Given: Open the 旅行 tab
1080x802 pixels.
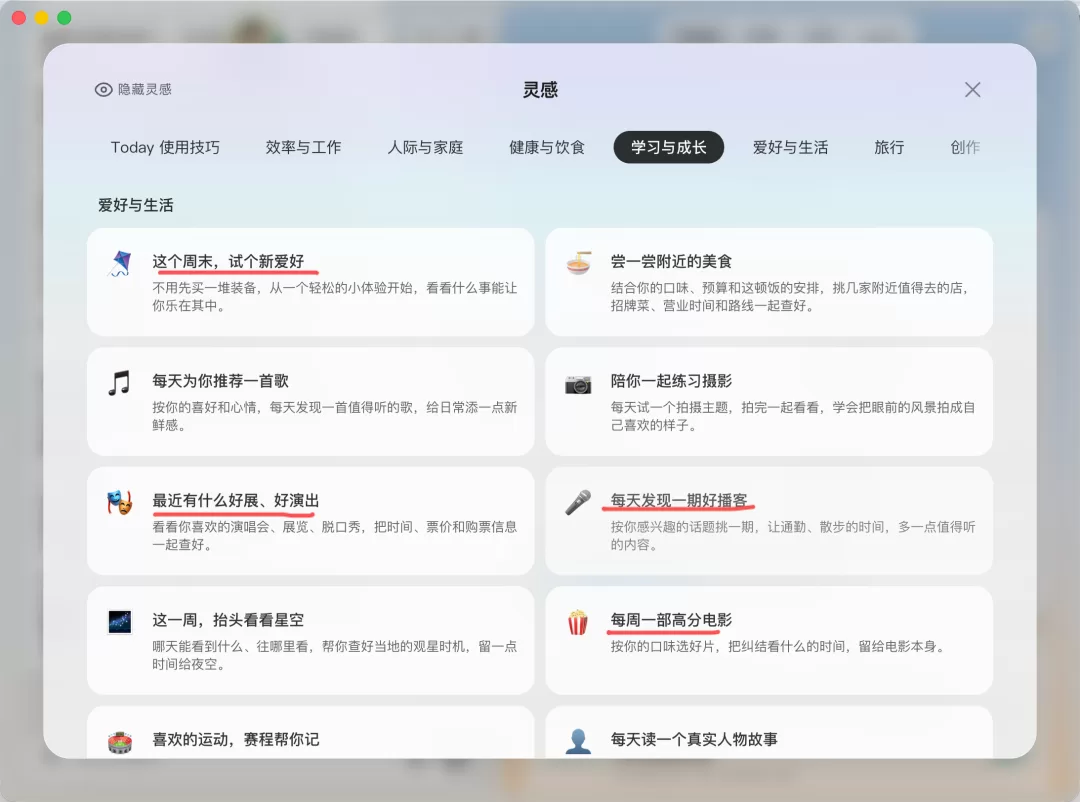Looking at the screenshot, I should [889, 147].
